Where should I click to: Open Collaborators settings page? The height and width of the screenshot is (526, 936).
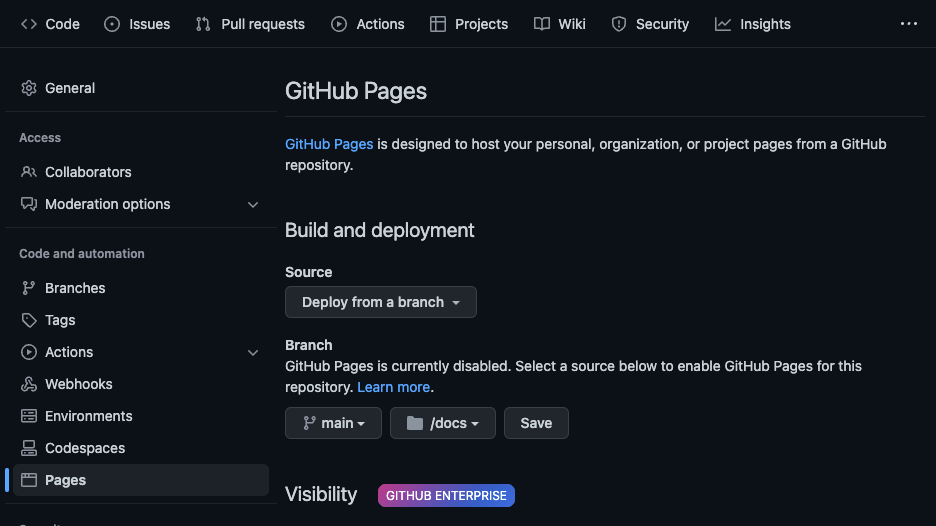tap(141, 172)
